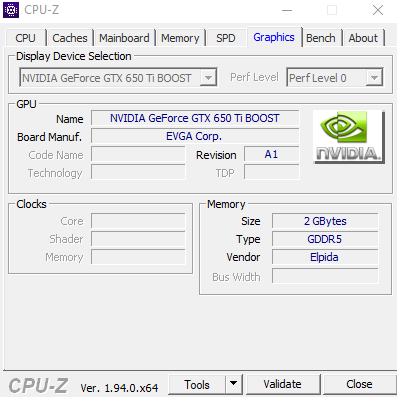Switch to the Bench tab

[321, 38]
